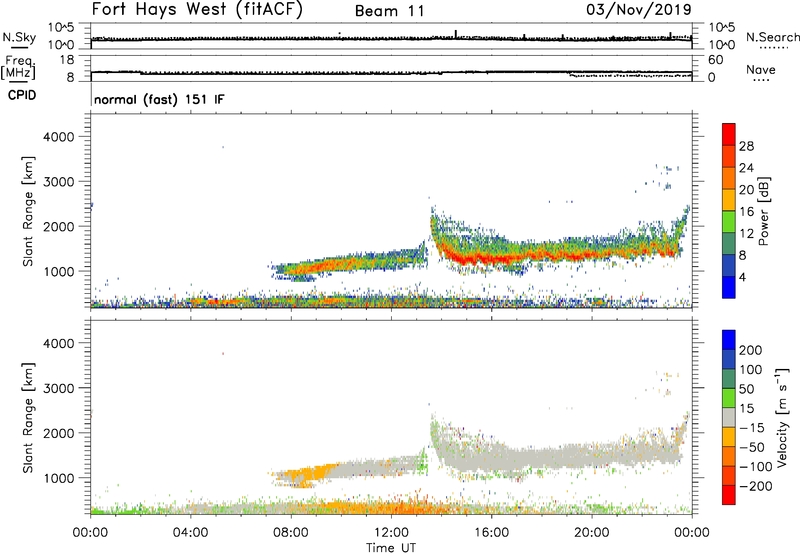Click the 'Slant Range [km]' label of velocity panel
800x554 pixels.
click(x=28, y=418)
